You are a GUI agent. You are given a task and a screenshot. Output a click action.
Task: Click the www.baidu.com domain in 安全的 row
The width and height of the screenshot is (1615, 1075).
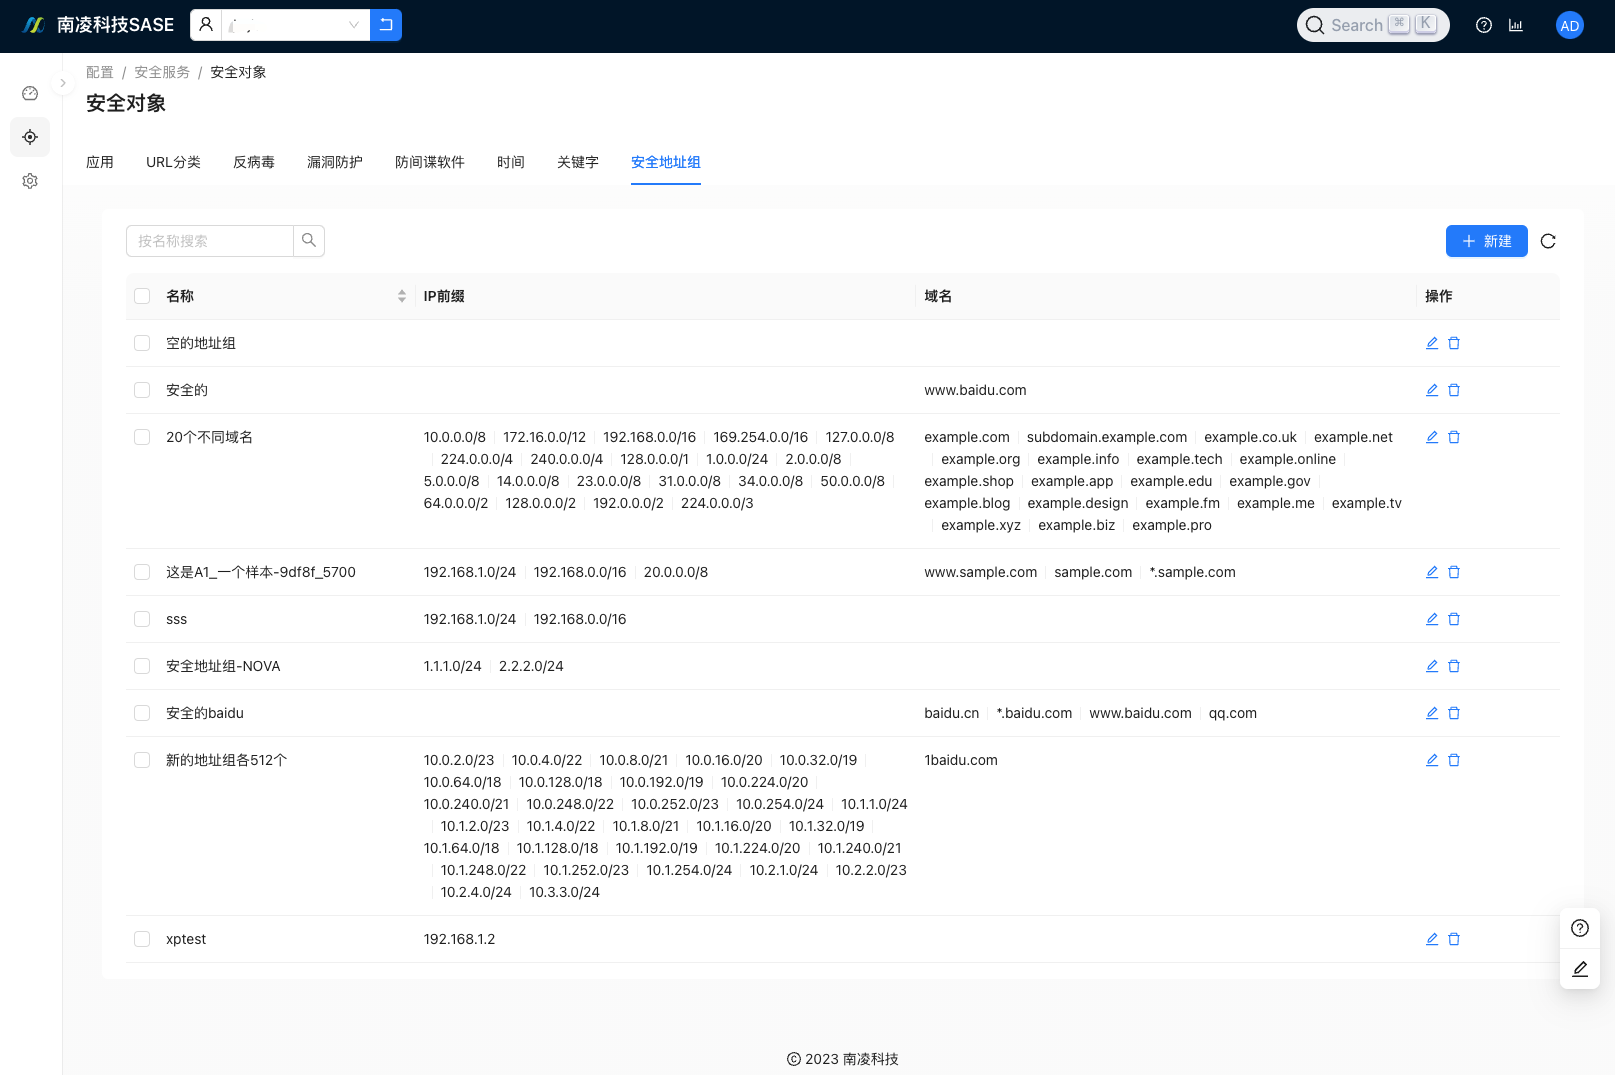point(975,390)
